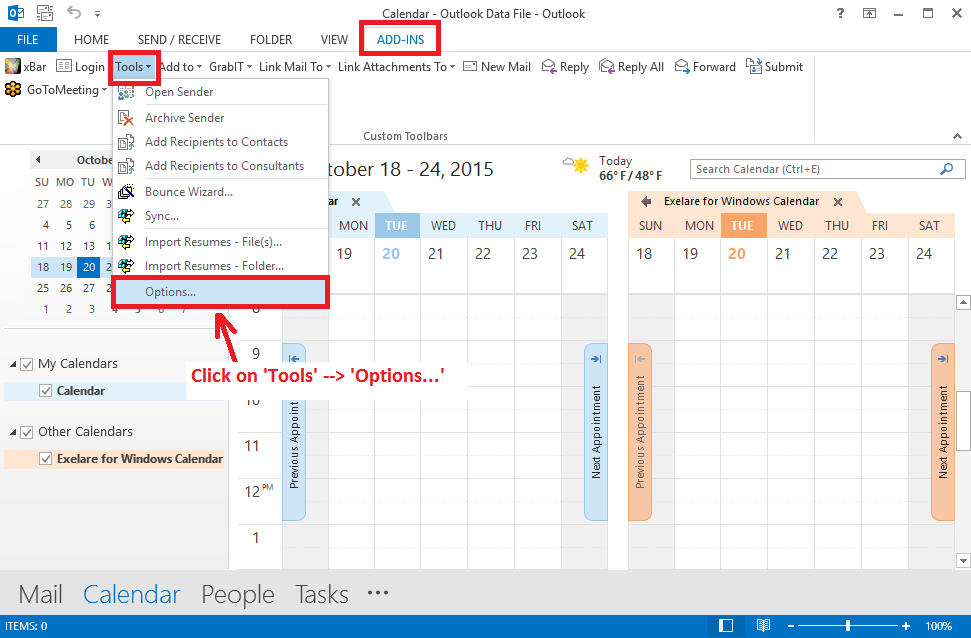Click zoom in plus button
The width and height of the screenshot is (971, 638).
coord(905,626)
